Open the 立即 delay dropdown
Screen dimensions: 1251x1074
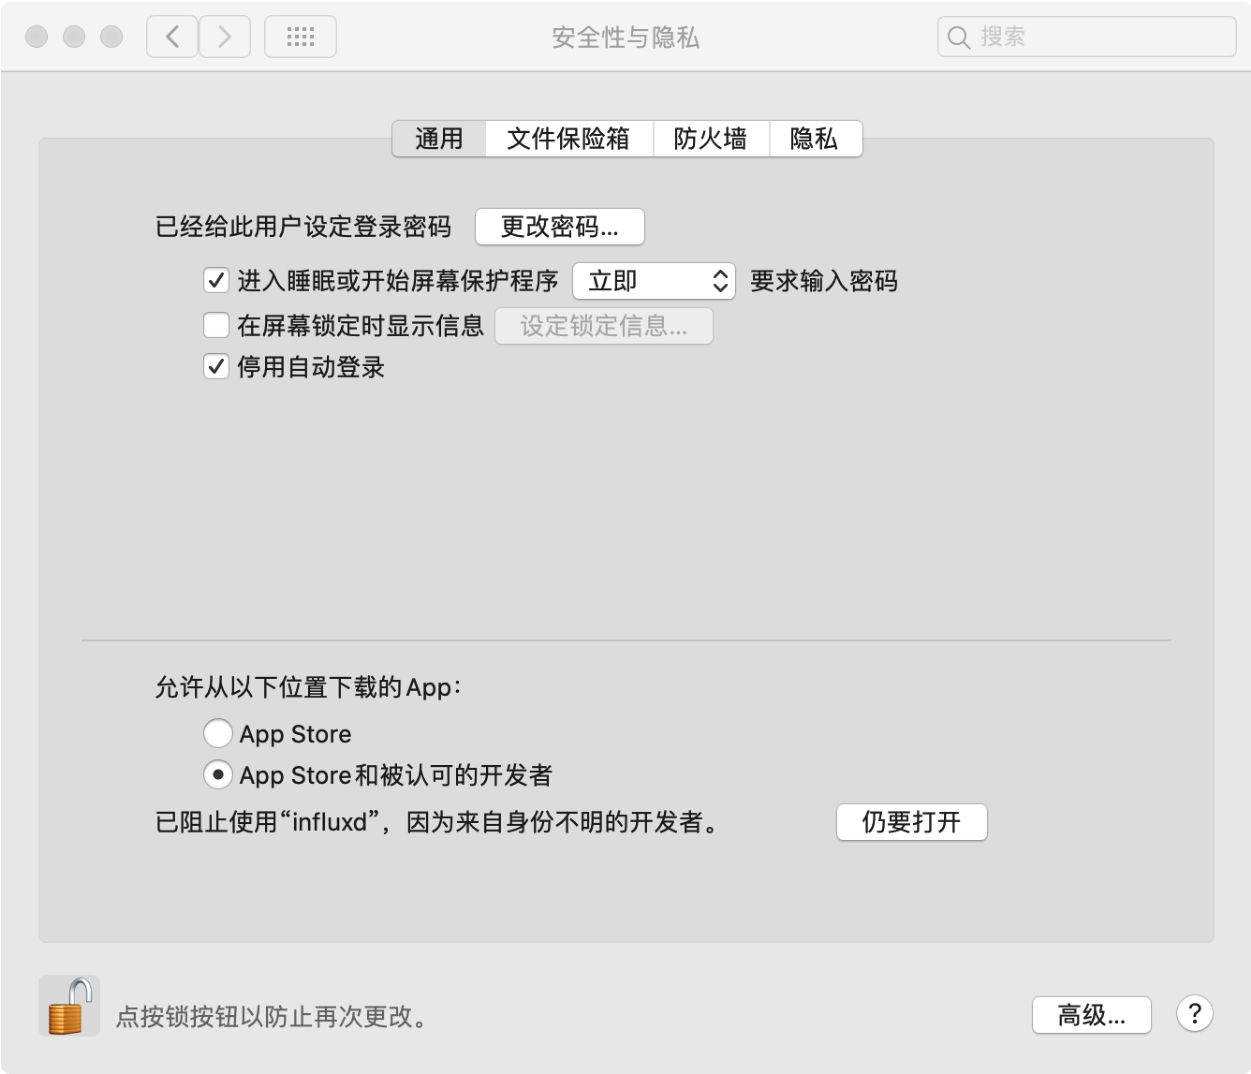pyautogui.click(x=654, y=281)
